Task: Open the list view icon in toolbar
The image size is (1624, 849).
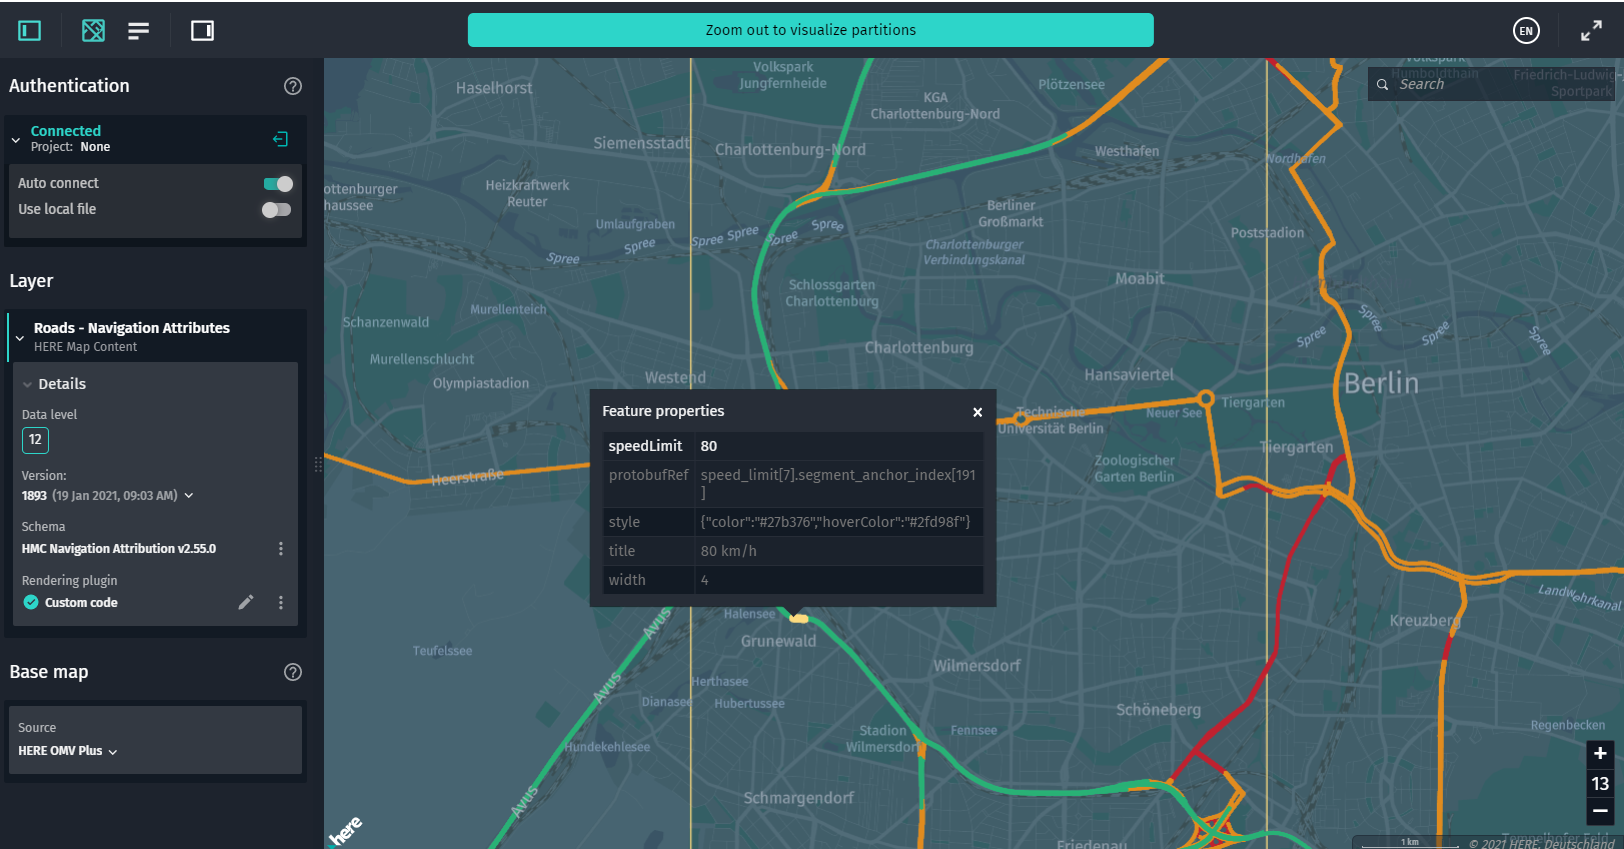Action: click(139, 31)
